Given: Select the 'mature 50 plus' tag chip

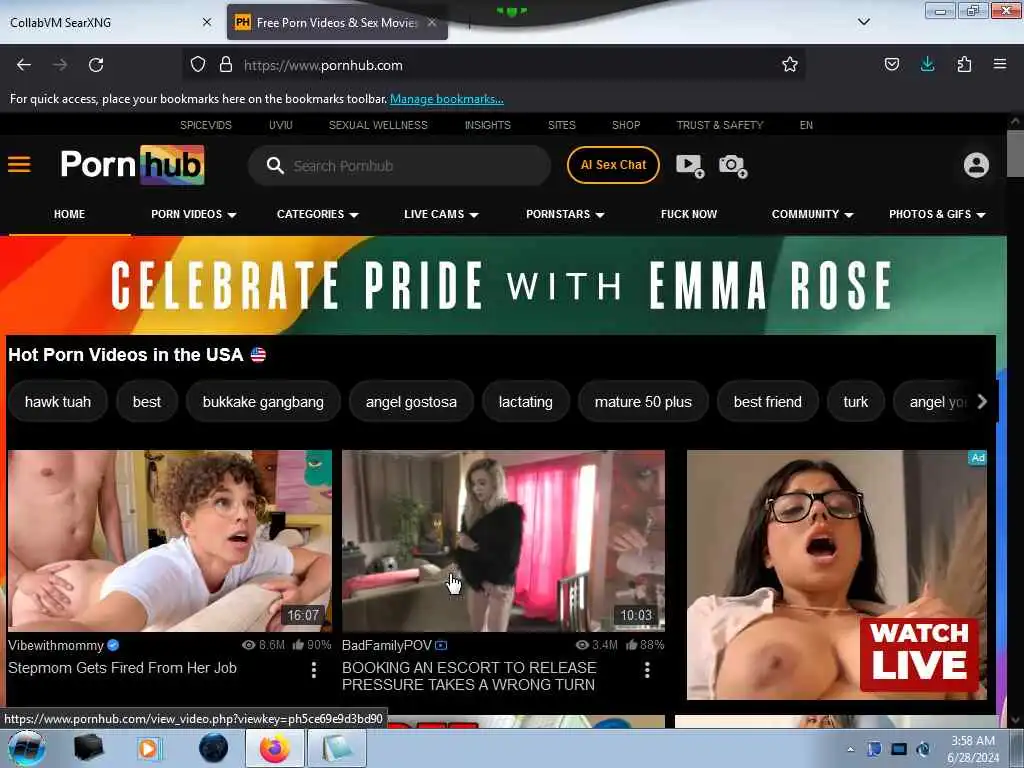Looking at the screenshot, I should (x=643, y=402).
